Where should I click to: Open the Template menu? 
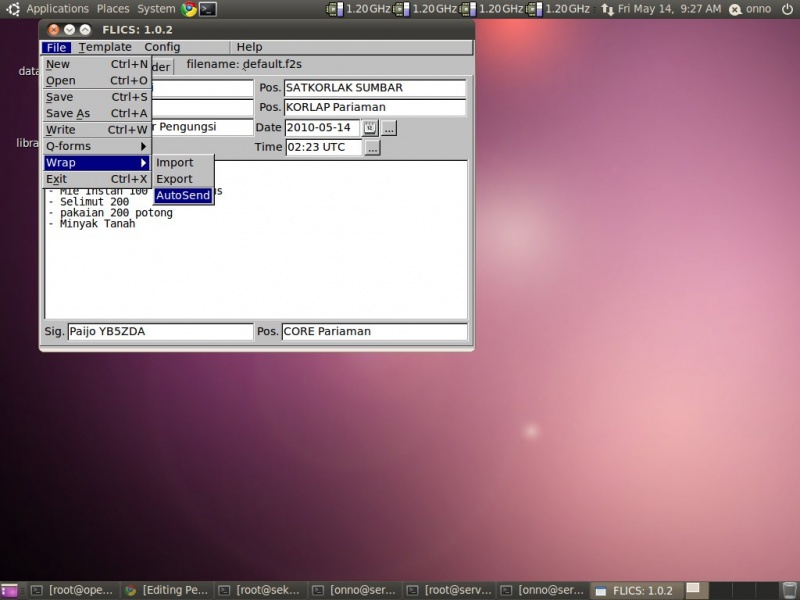click(x=105, y=46)
